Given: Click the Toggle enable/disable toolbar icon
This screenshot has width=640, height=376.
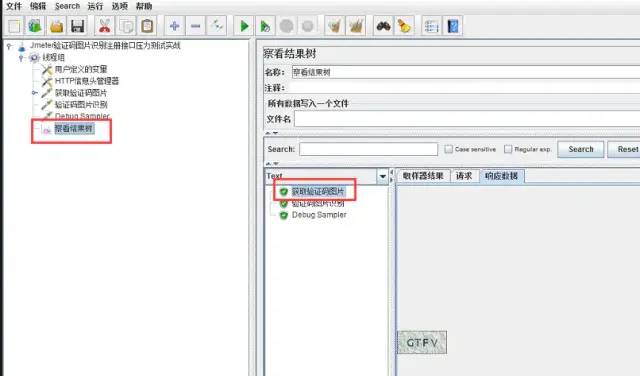Looking at the screenshot, I should [217, 26].
